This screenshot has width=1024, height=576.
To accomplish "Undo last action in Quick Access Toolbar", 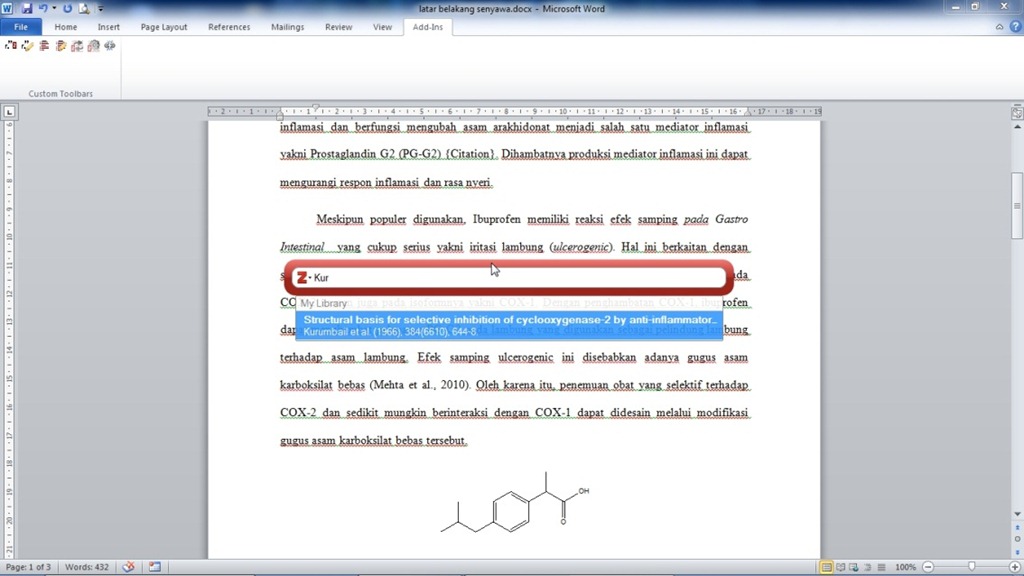I will point(43,8).
